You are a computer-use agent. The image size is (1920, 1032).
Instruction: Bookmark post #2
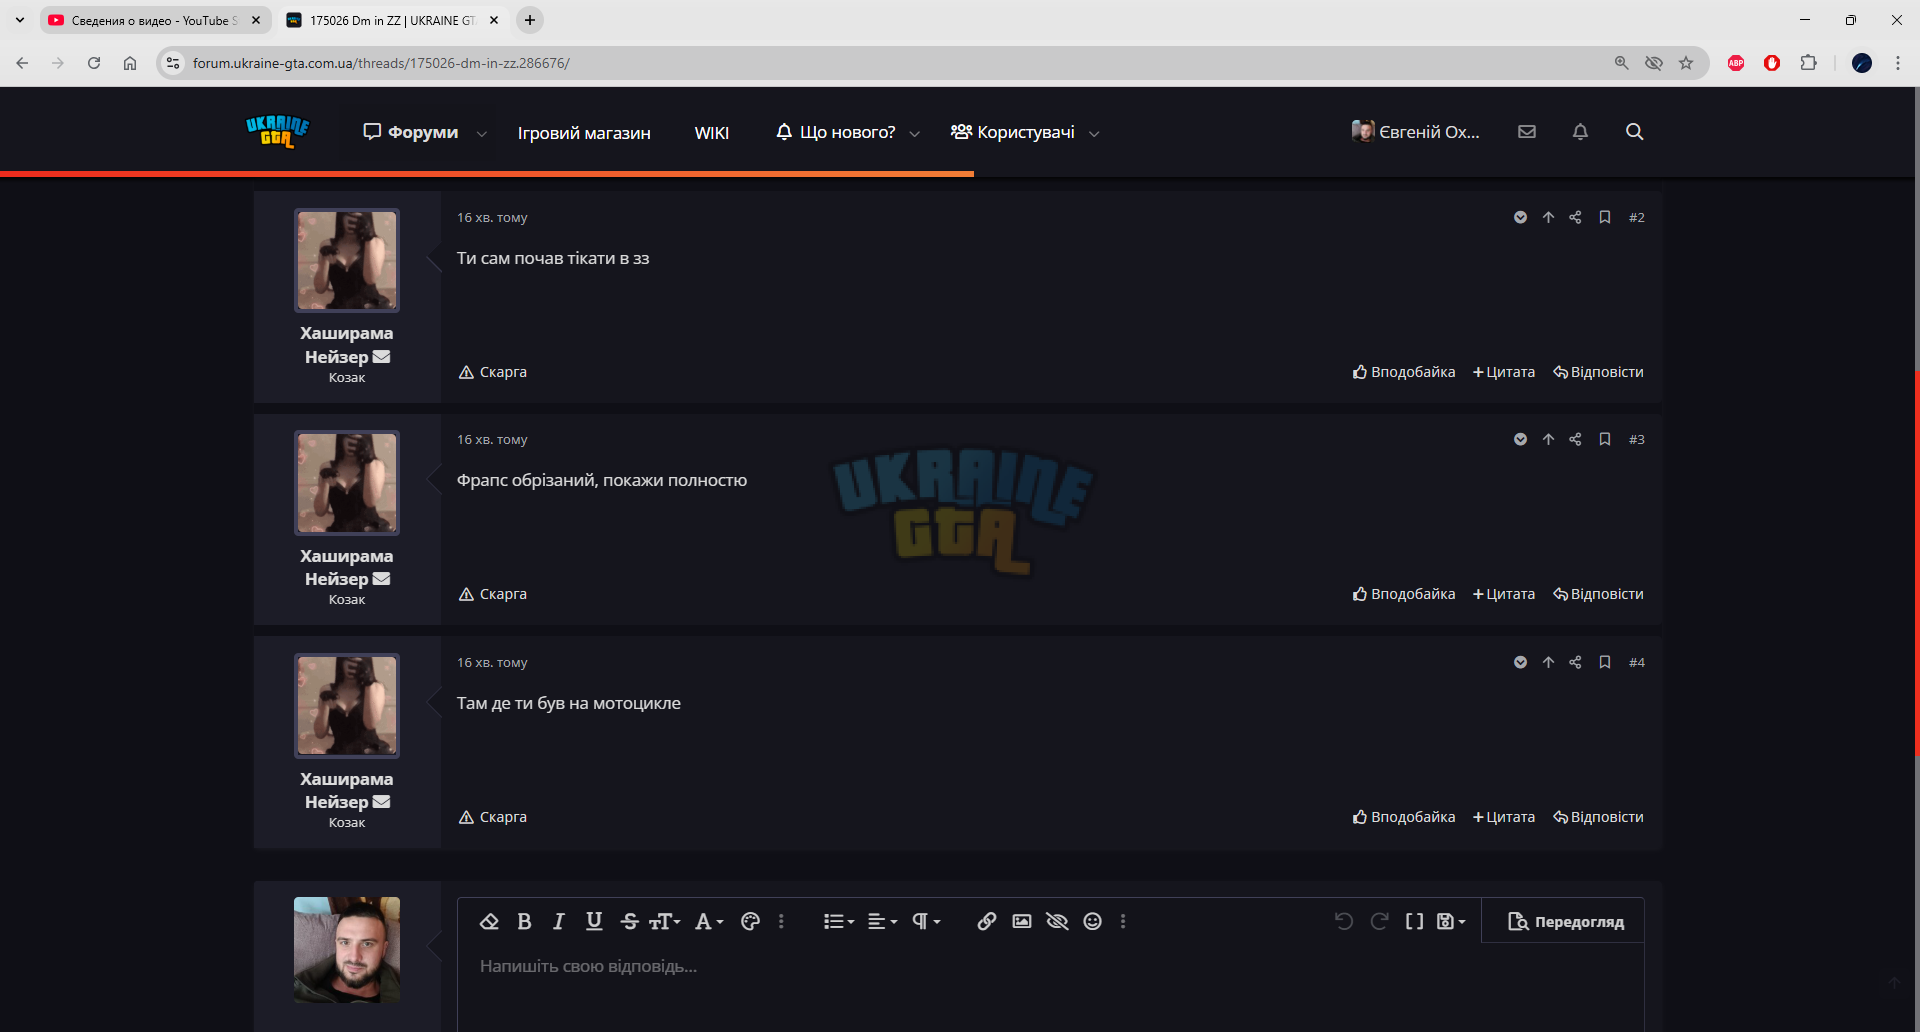[x=1605, y=217]
